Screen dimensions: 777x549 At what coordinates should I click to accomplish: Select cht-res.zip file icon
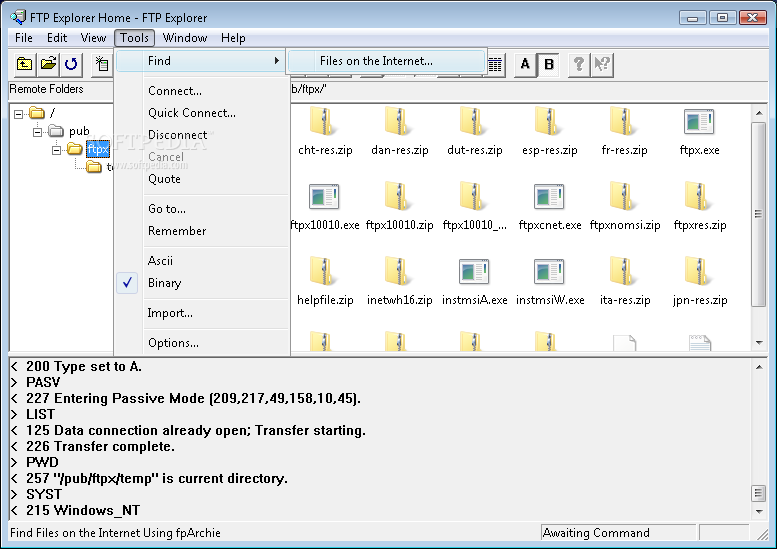[x=325, y=122]
